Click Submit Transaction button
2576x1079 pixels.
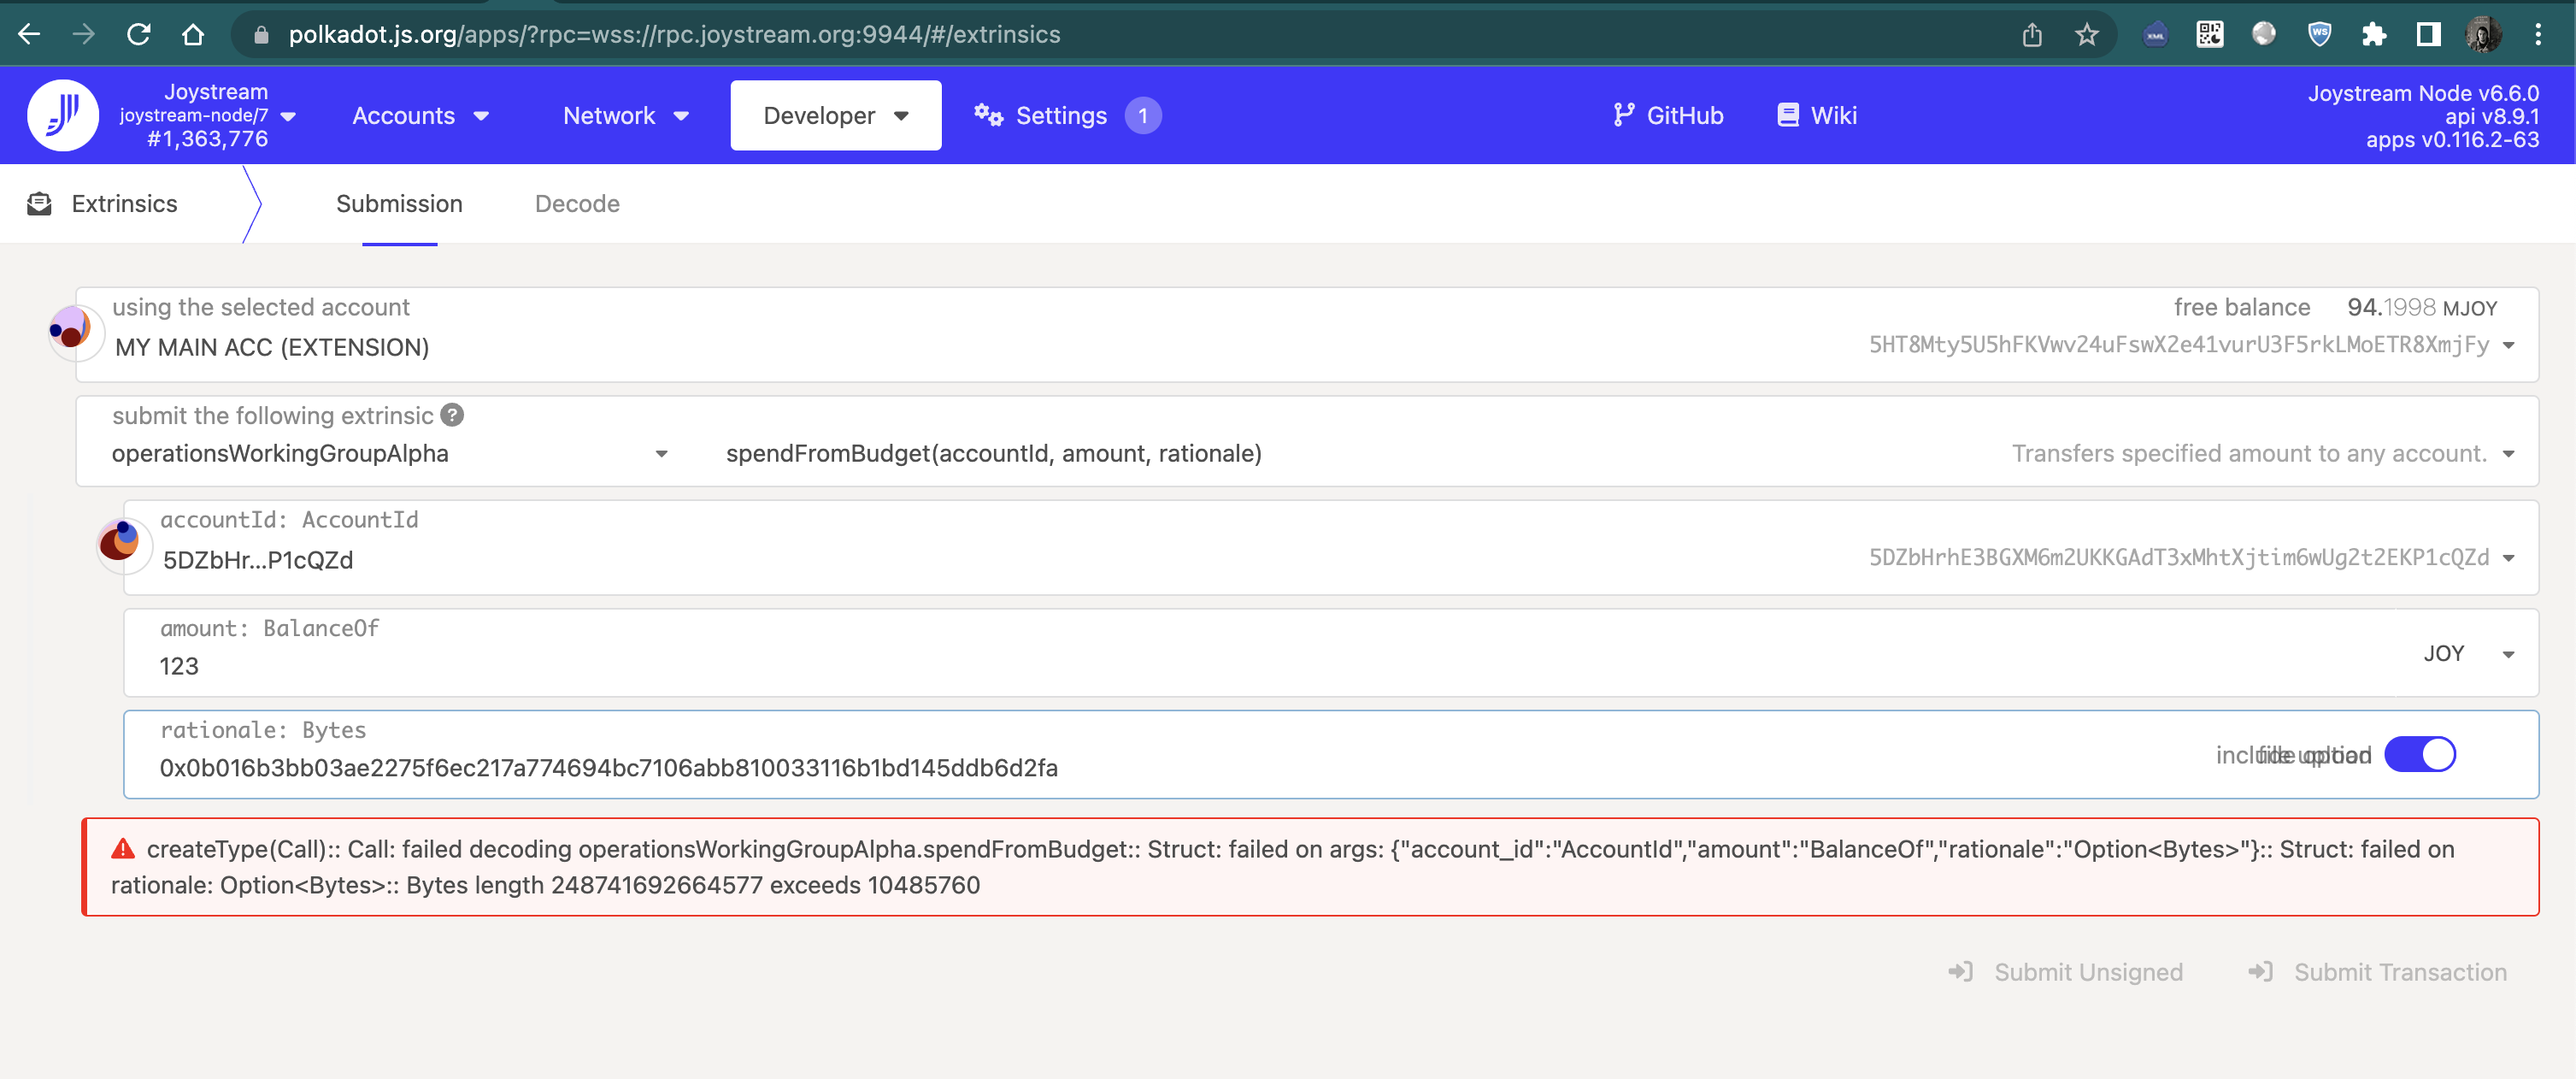(x=2377, y=972)
